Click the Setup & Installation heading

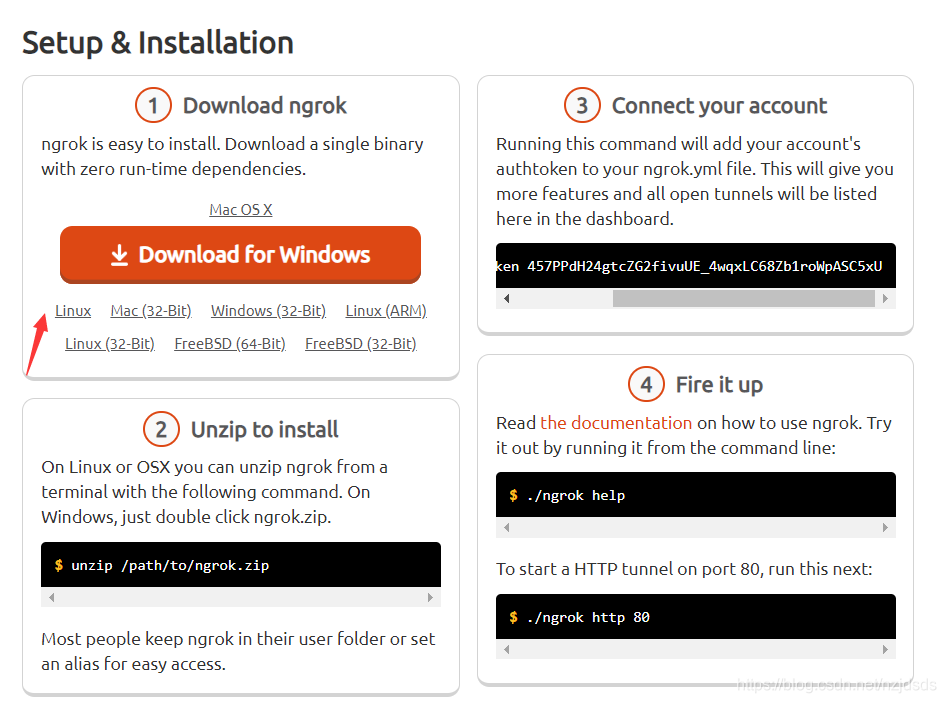(158, 43)
